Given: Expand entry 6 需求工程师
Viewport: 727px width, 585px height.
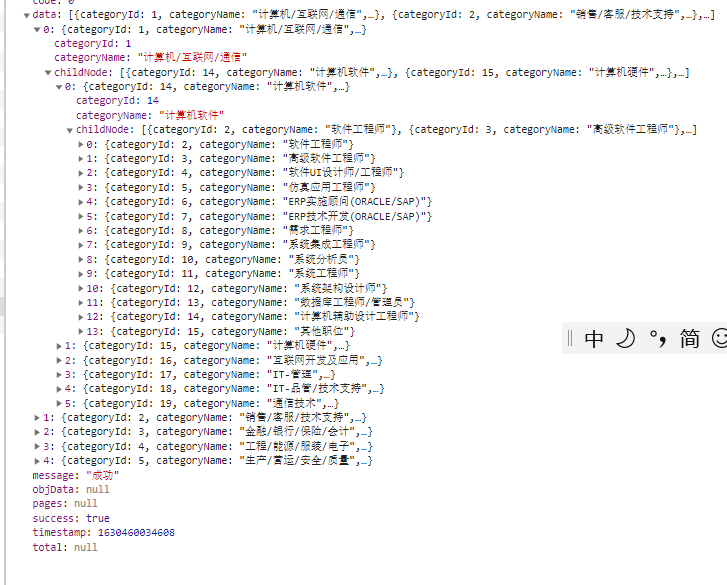Looking at the screenshot, I should click(x=81, y=230).
